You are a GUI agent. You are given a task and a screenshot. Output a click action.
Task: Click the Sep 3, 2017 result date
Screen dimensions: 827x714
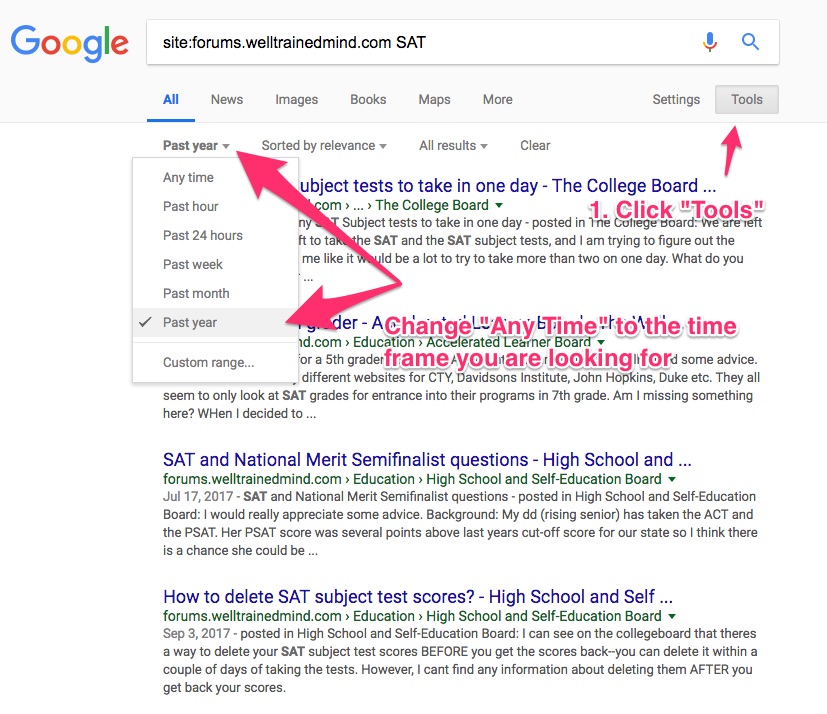[196, 634]
